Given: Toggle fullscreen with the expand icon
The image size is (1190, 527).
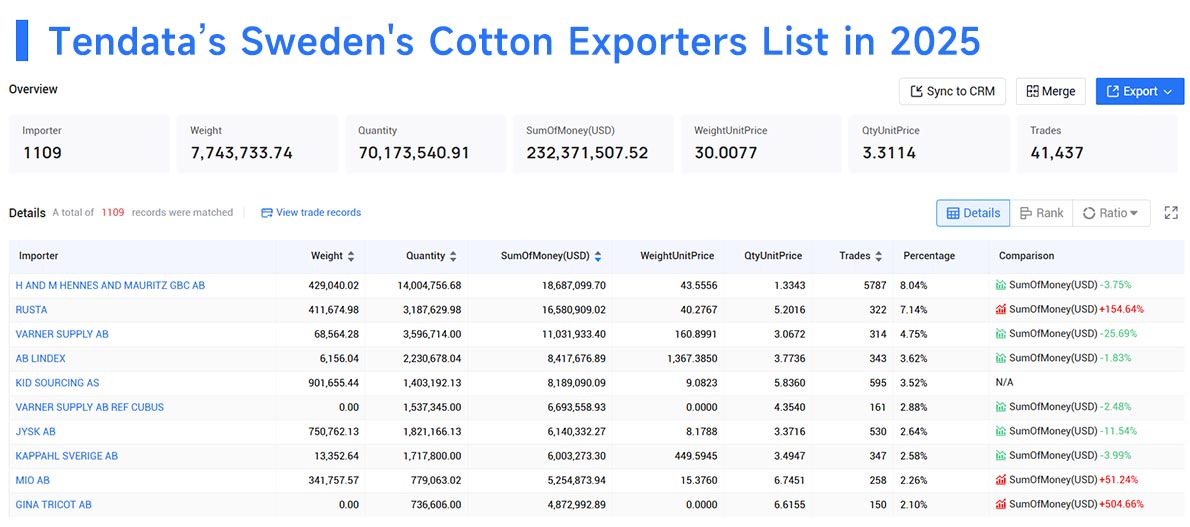Looking at the screenshot, I should click(x=1171, y=213).
